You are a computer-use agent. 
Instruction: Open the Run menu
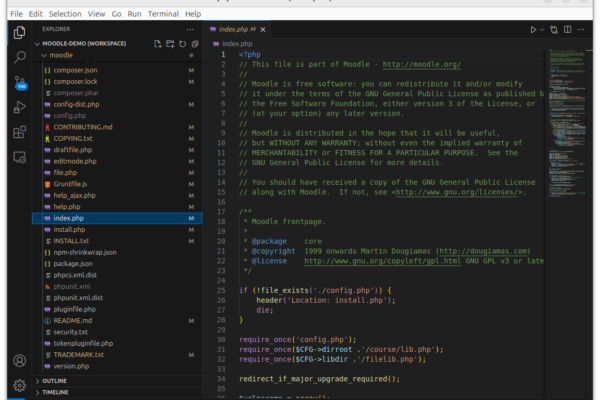click(134, 14)
